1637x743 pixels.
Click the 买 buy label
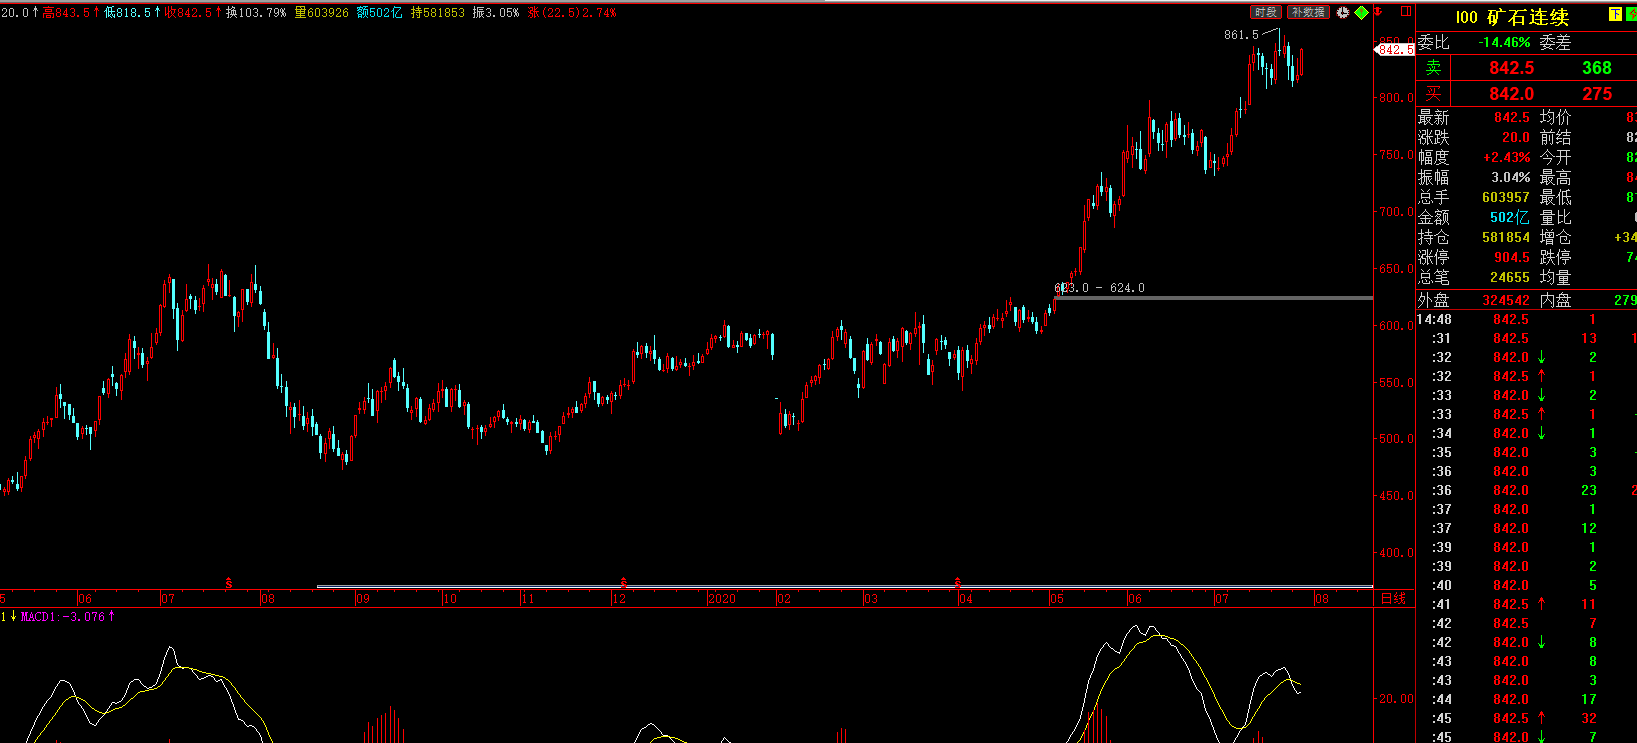click(1433, 93)
